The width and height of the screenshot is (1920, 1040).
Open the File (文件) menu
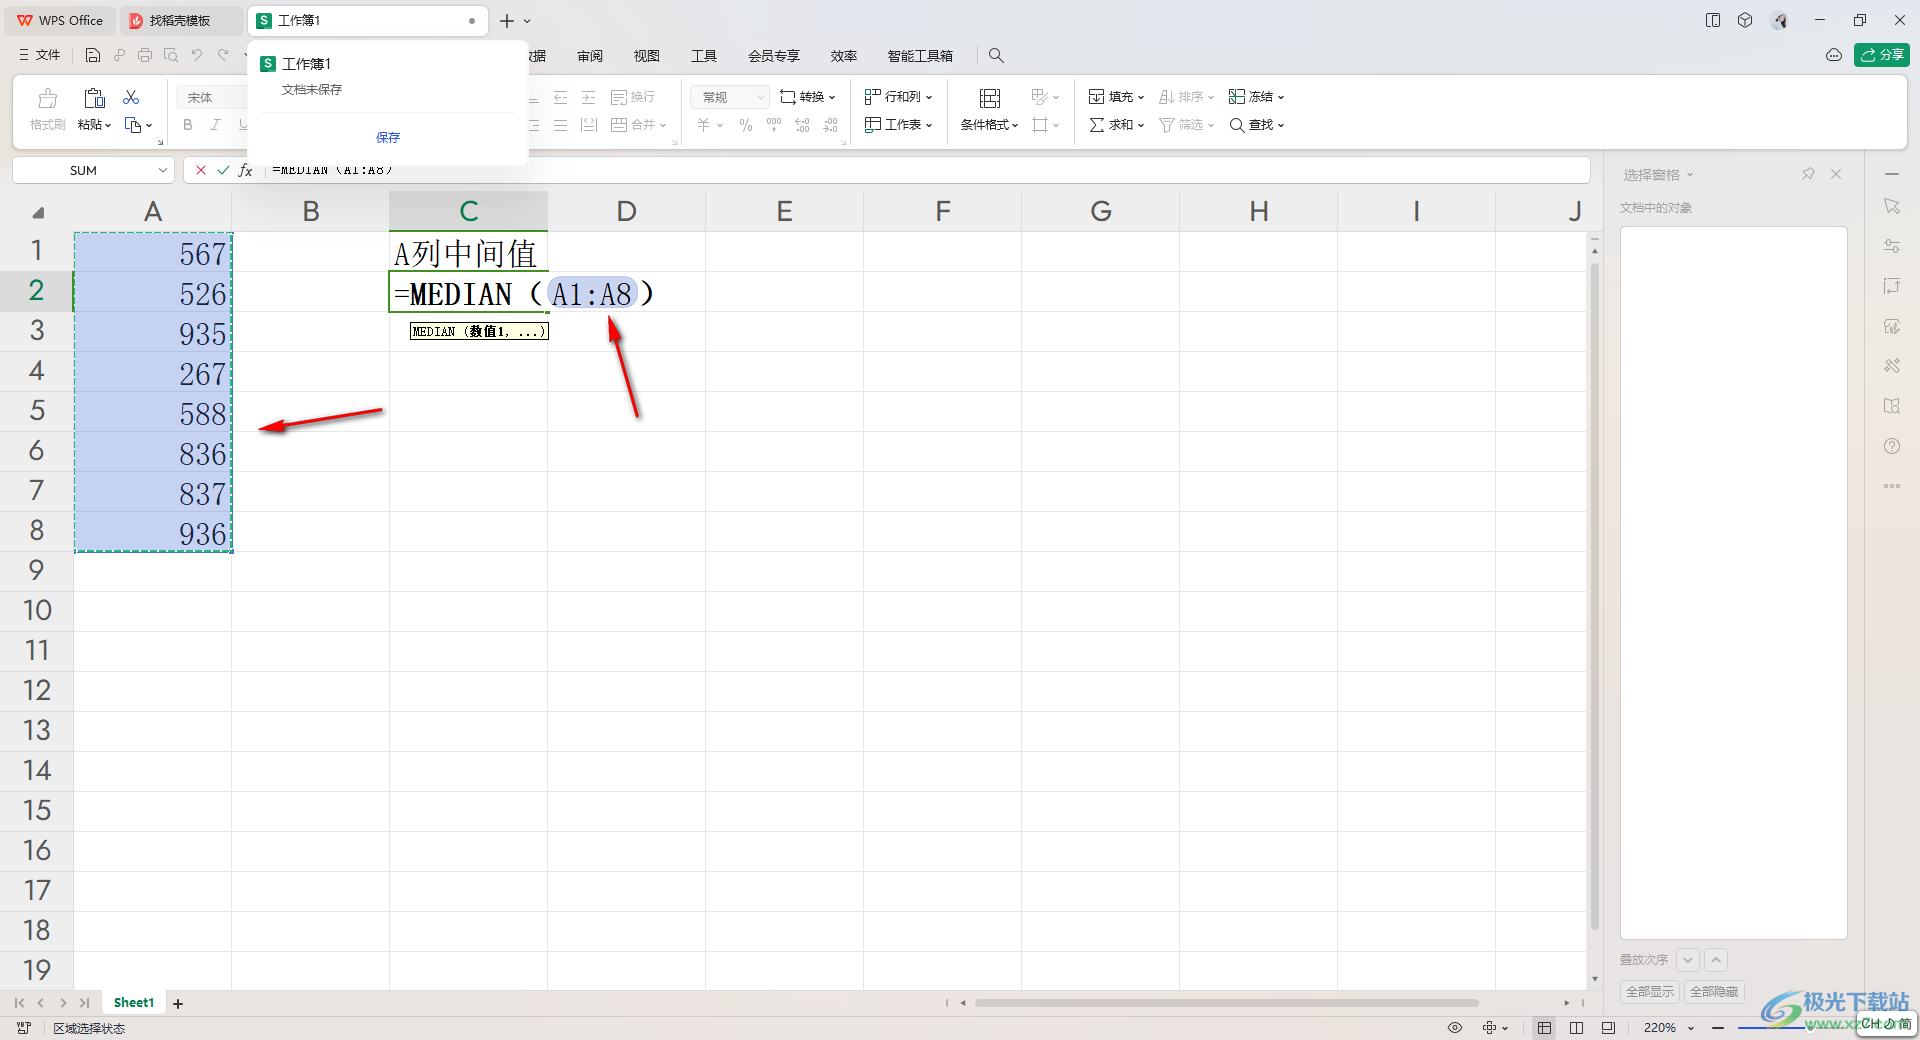tap(40, 56)
